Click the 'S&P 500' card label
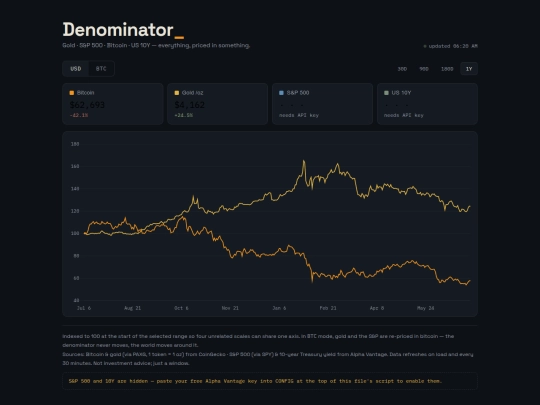 pos(298,93)
